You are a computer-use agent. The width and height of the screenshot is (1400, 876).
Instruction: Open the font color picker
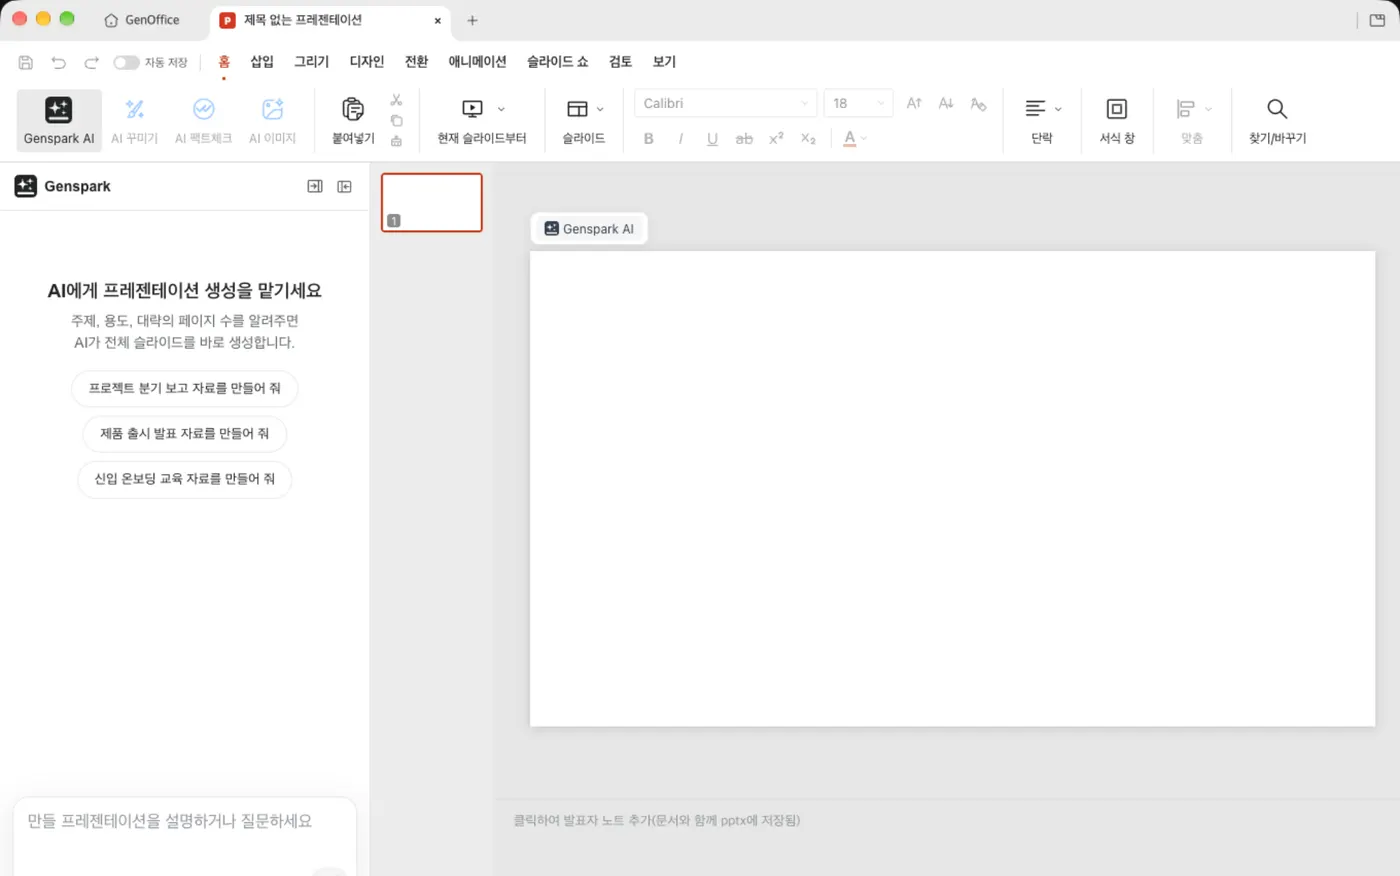[850, 139]
